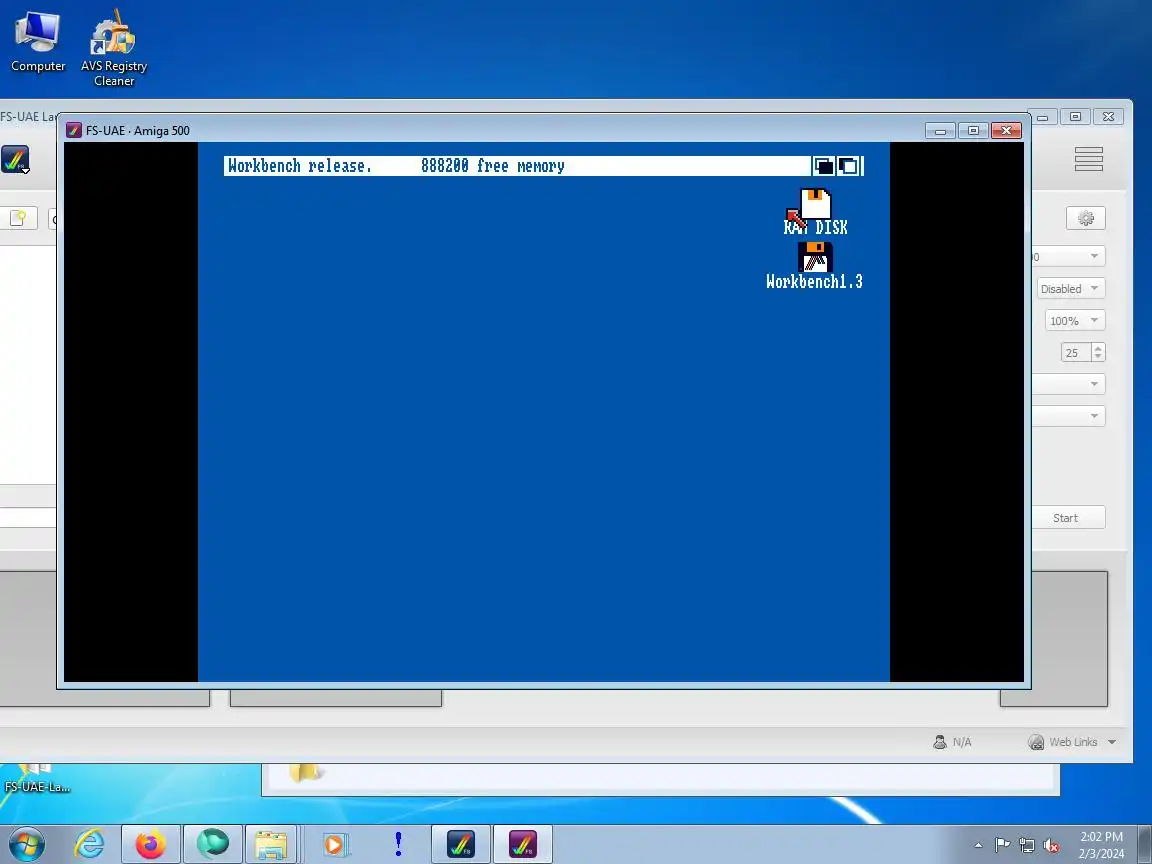Click the Workbench release title bar

click(x=517, y=166)
